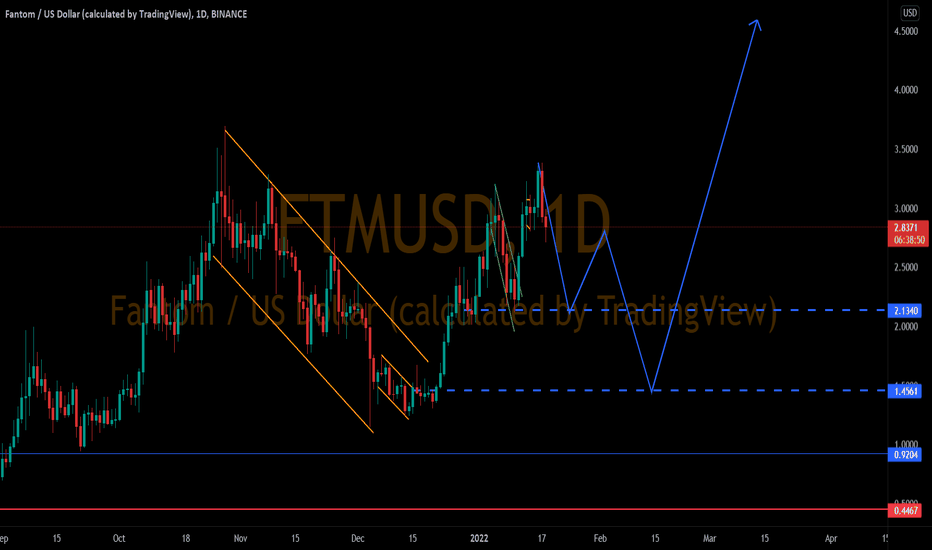Click the current price 2.8371 label
Viewport: 932px width, 550px height.
[908, 228]
